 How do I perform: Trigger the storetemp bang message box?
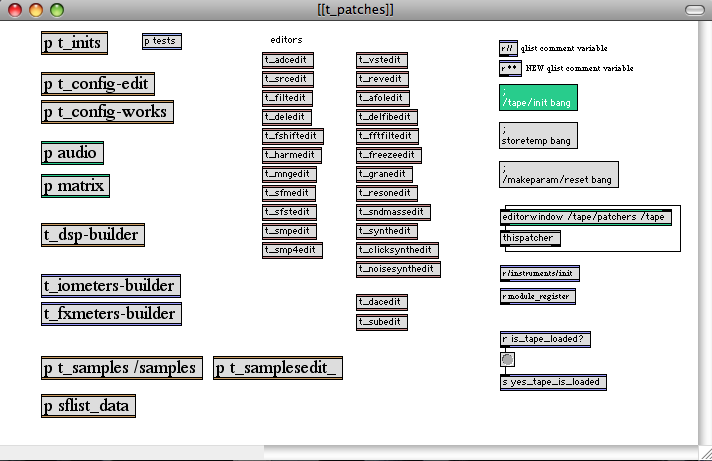(537, 136)
